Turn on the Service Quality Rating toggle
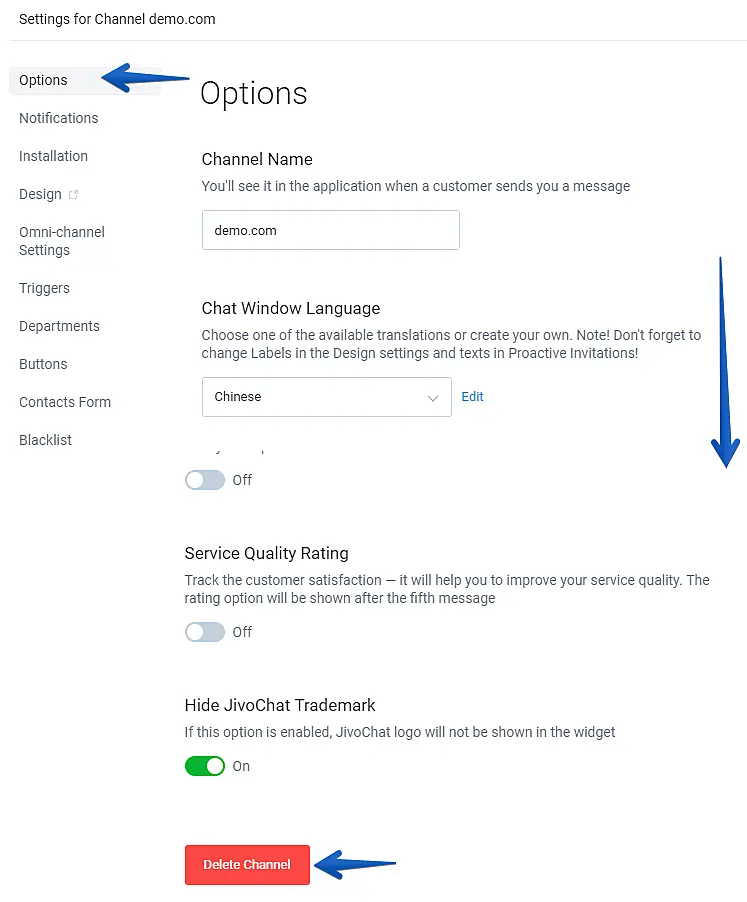 (x=205, y=632)
